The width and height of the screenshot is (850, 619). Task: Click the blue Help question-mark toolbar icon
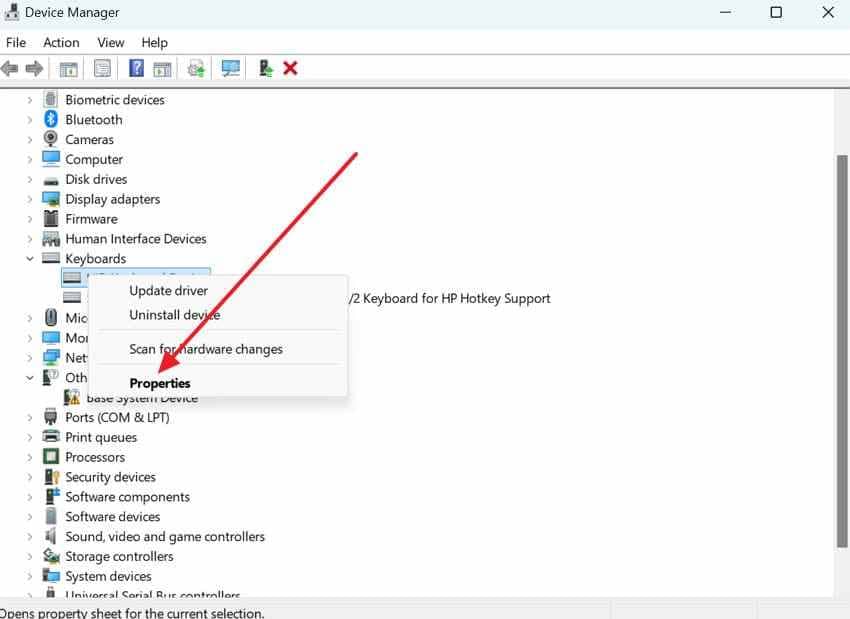136,68
